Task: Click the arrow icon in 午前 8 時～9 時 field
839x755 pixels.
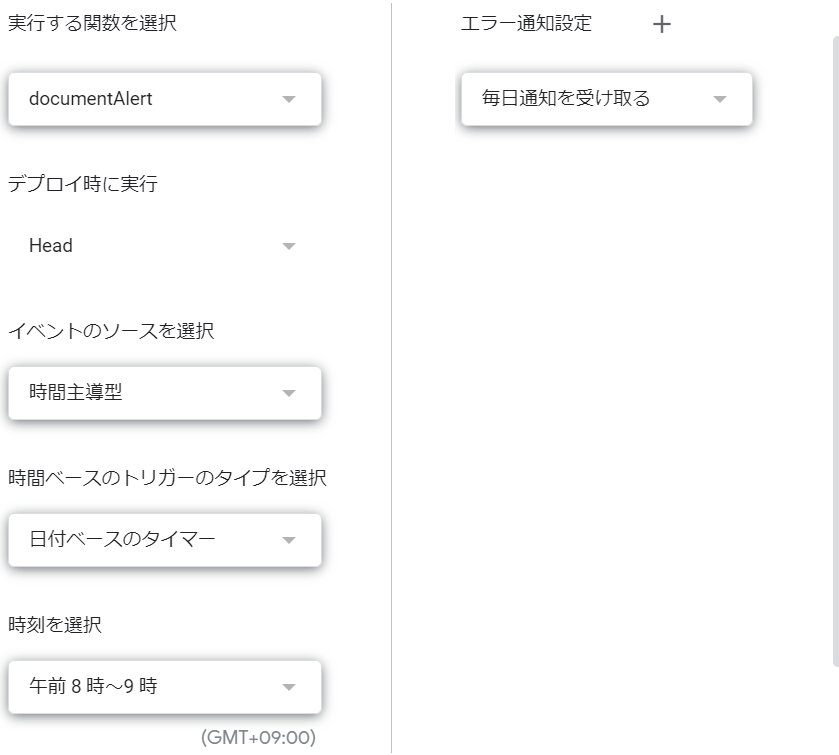Action: coord(289,687)
